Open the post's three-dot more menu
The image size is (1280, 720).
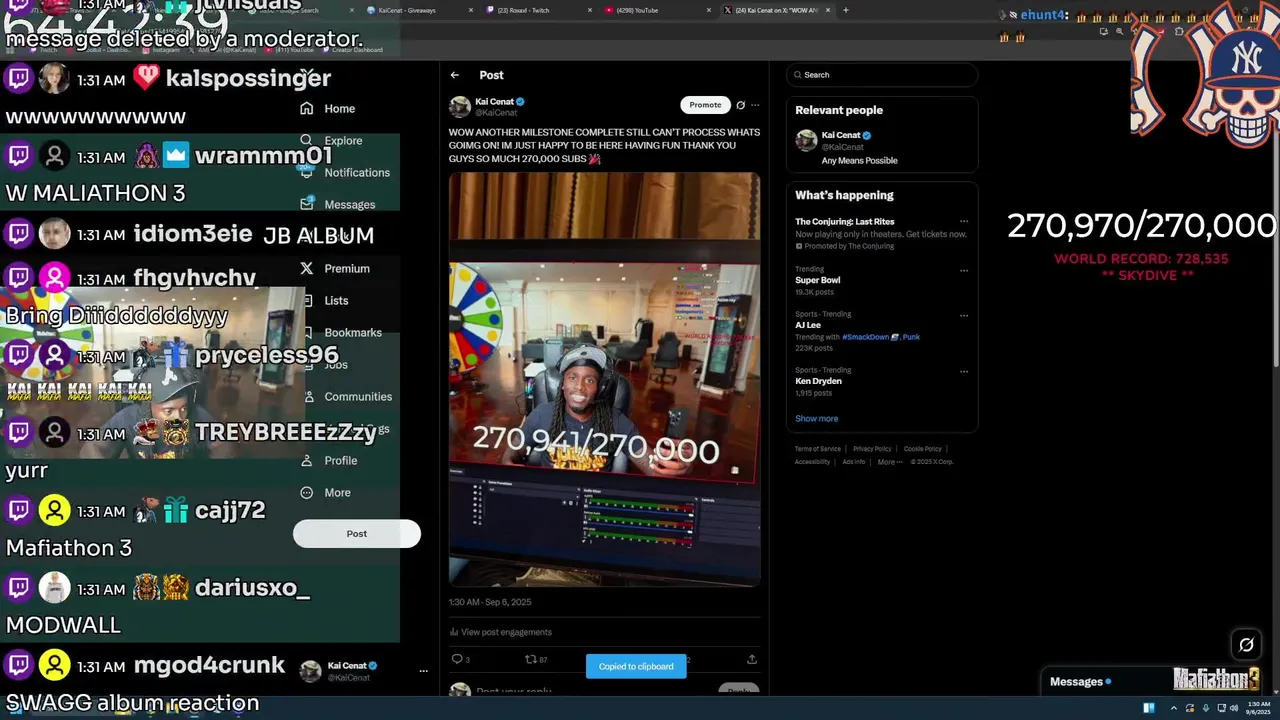[755, 105]
